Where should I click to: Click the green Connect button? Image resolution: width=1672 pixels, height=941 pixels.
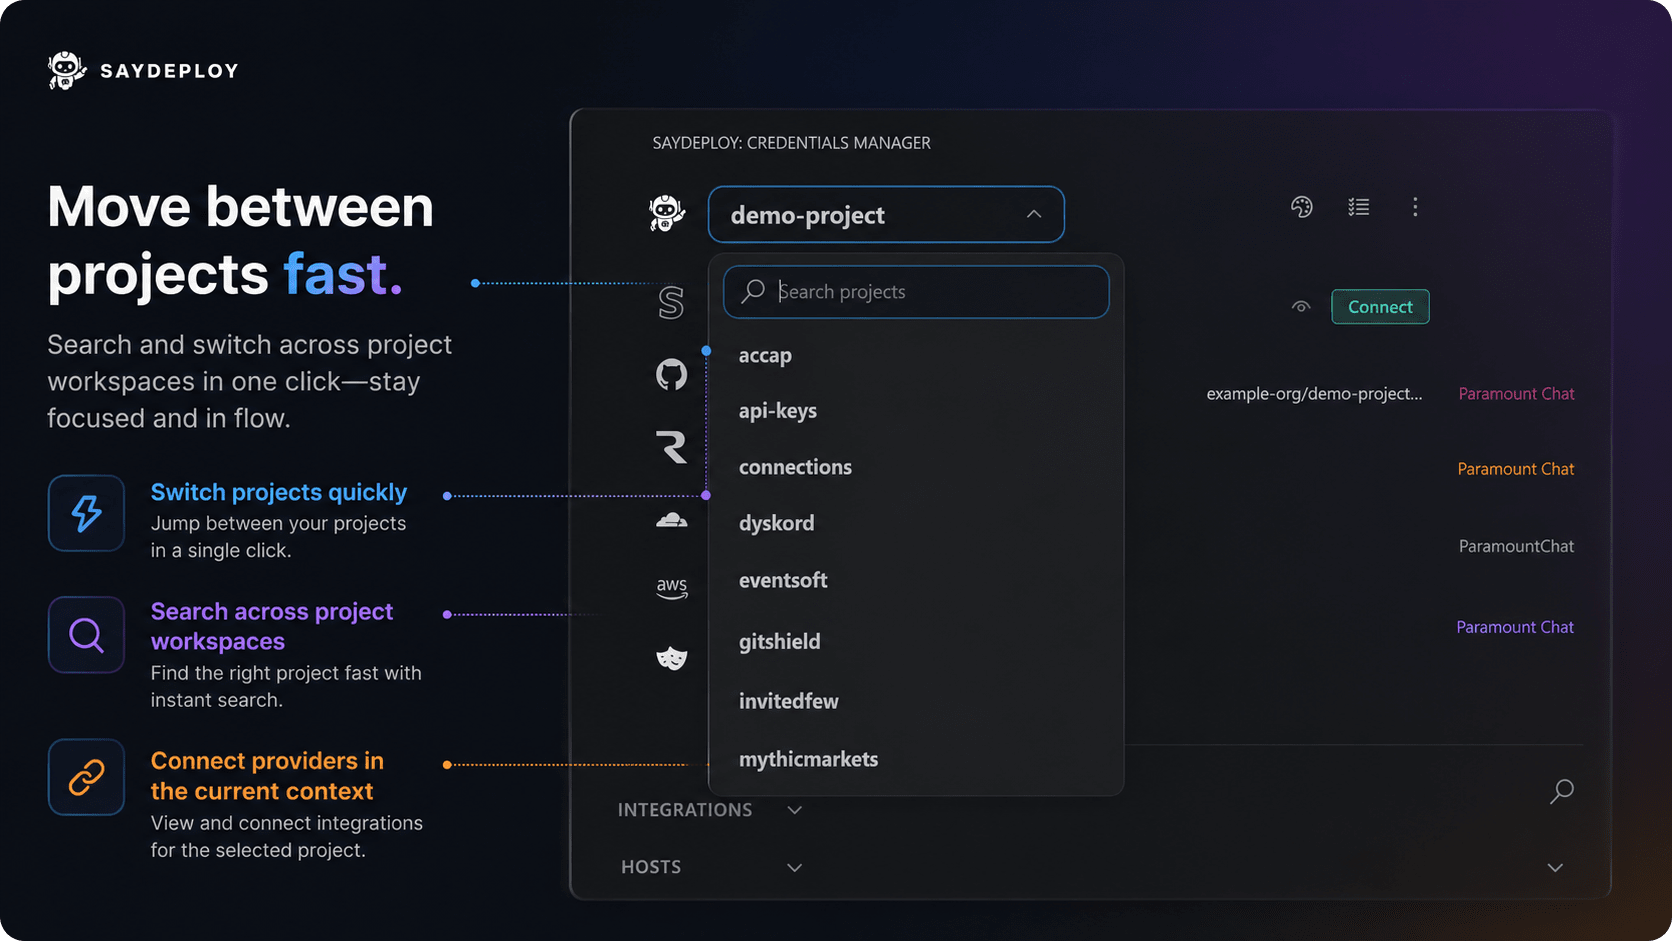click(1380, 307)
